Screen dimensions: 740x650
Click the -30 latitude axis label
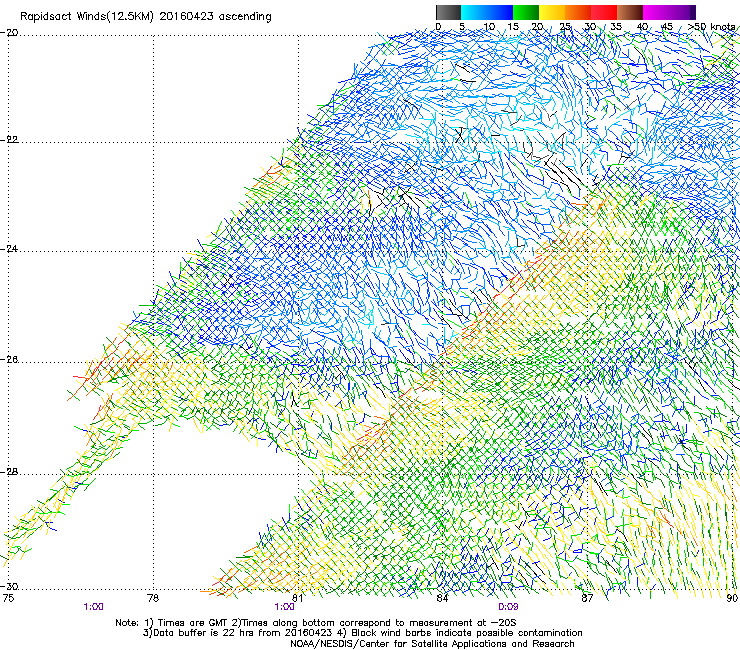[x=10, y=586]
